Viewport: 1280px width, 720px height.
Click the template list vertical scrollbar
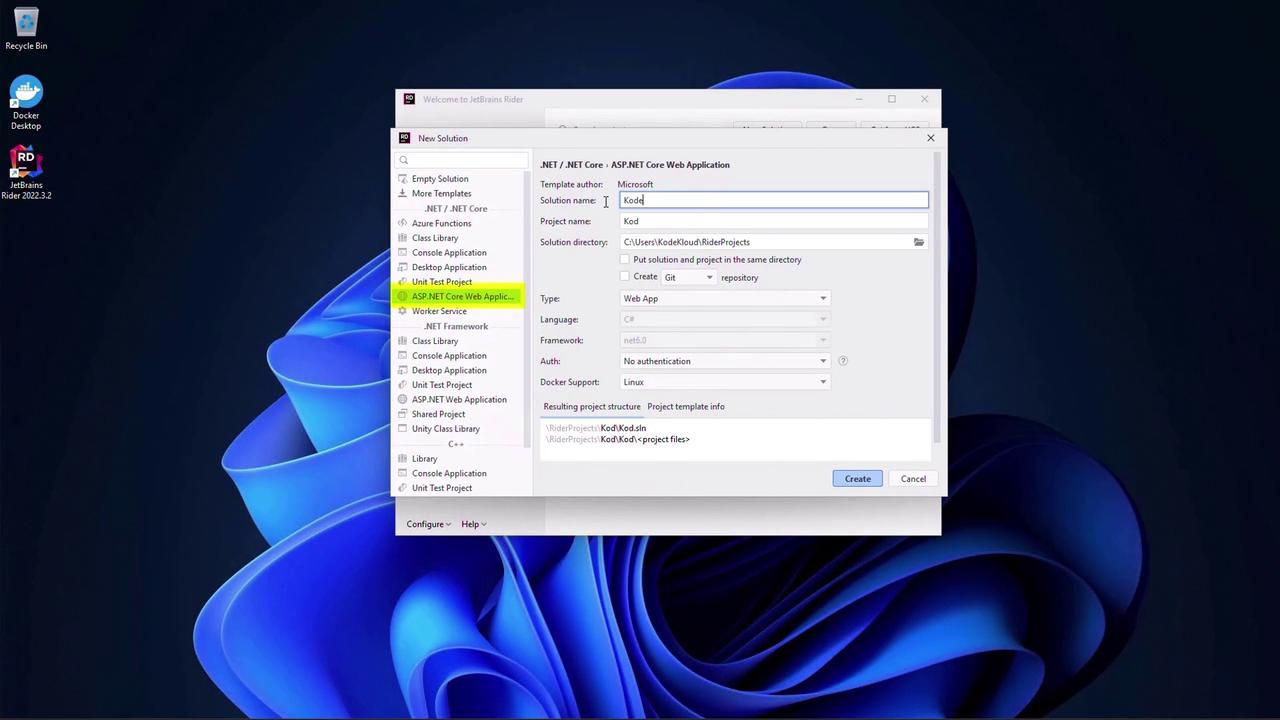[x=528, y=310]
